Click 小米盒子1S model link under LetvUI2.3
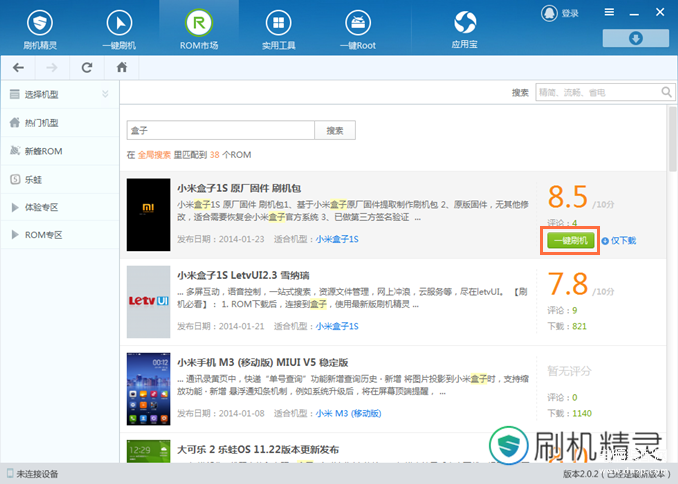Viewport: 678px width, 484px height. [337, 326]
